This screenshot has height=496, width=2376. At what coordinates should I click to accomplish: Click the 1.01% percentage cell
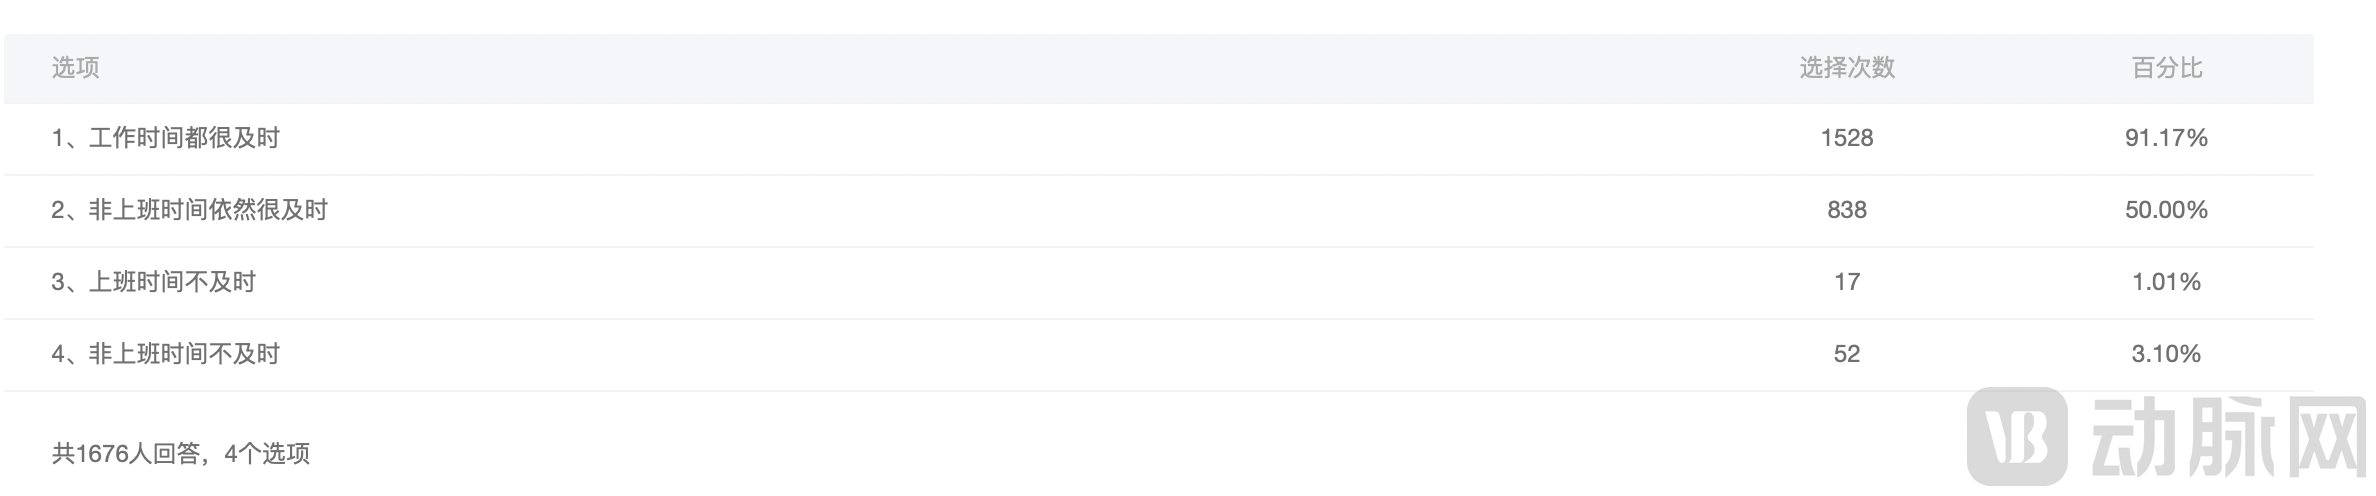[2166, 282]
